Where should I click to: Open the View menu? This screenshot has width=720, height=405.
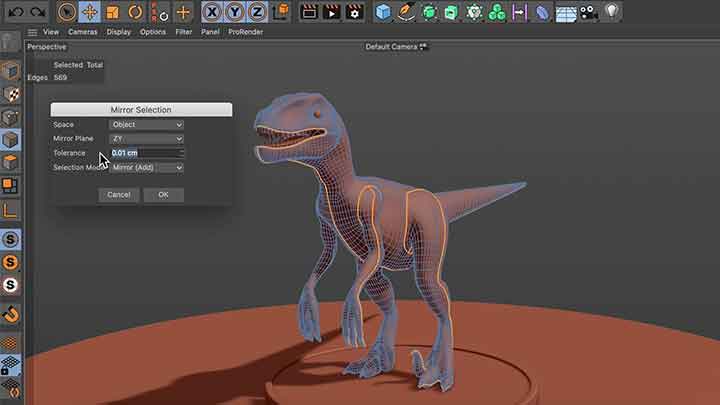[x=51, y=32]
